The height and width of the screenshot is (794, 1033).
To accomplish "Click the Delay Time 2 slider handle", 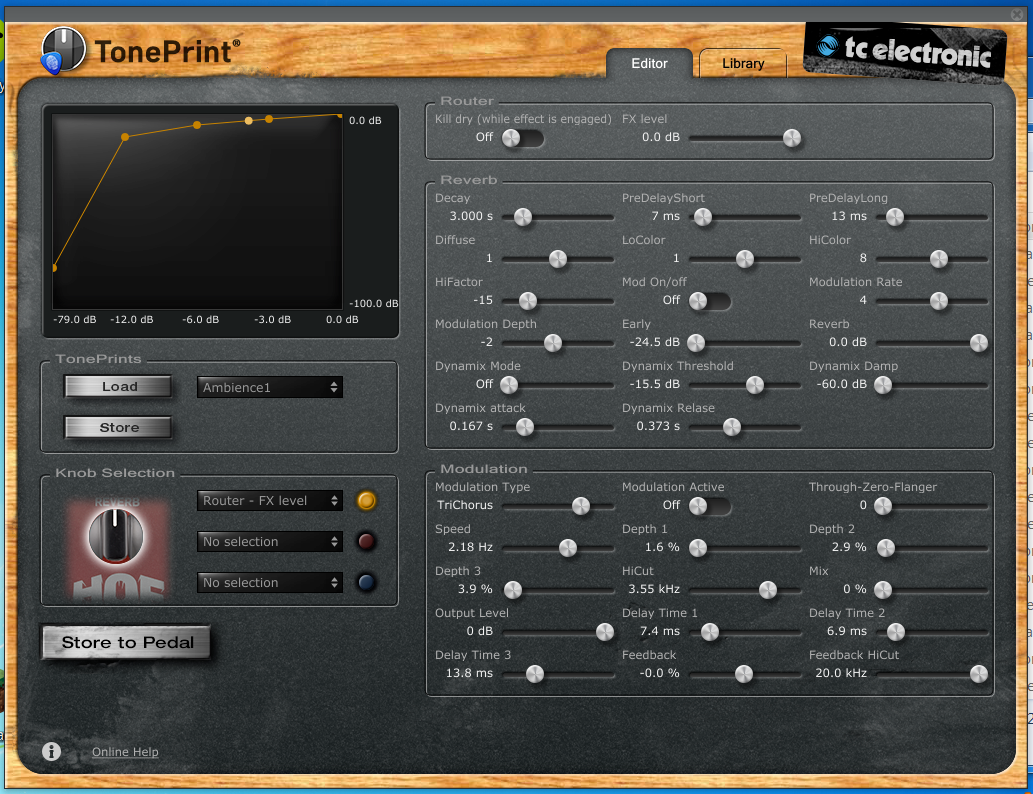I will click(896, 632).
